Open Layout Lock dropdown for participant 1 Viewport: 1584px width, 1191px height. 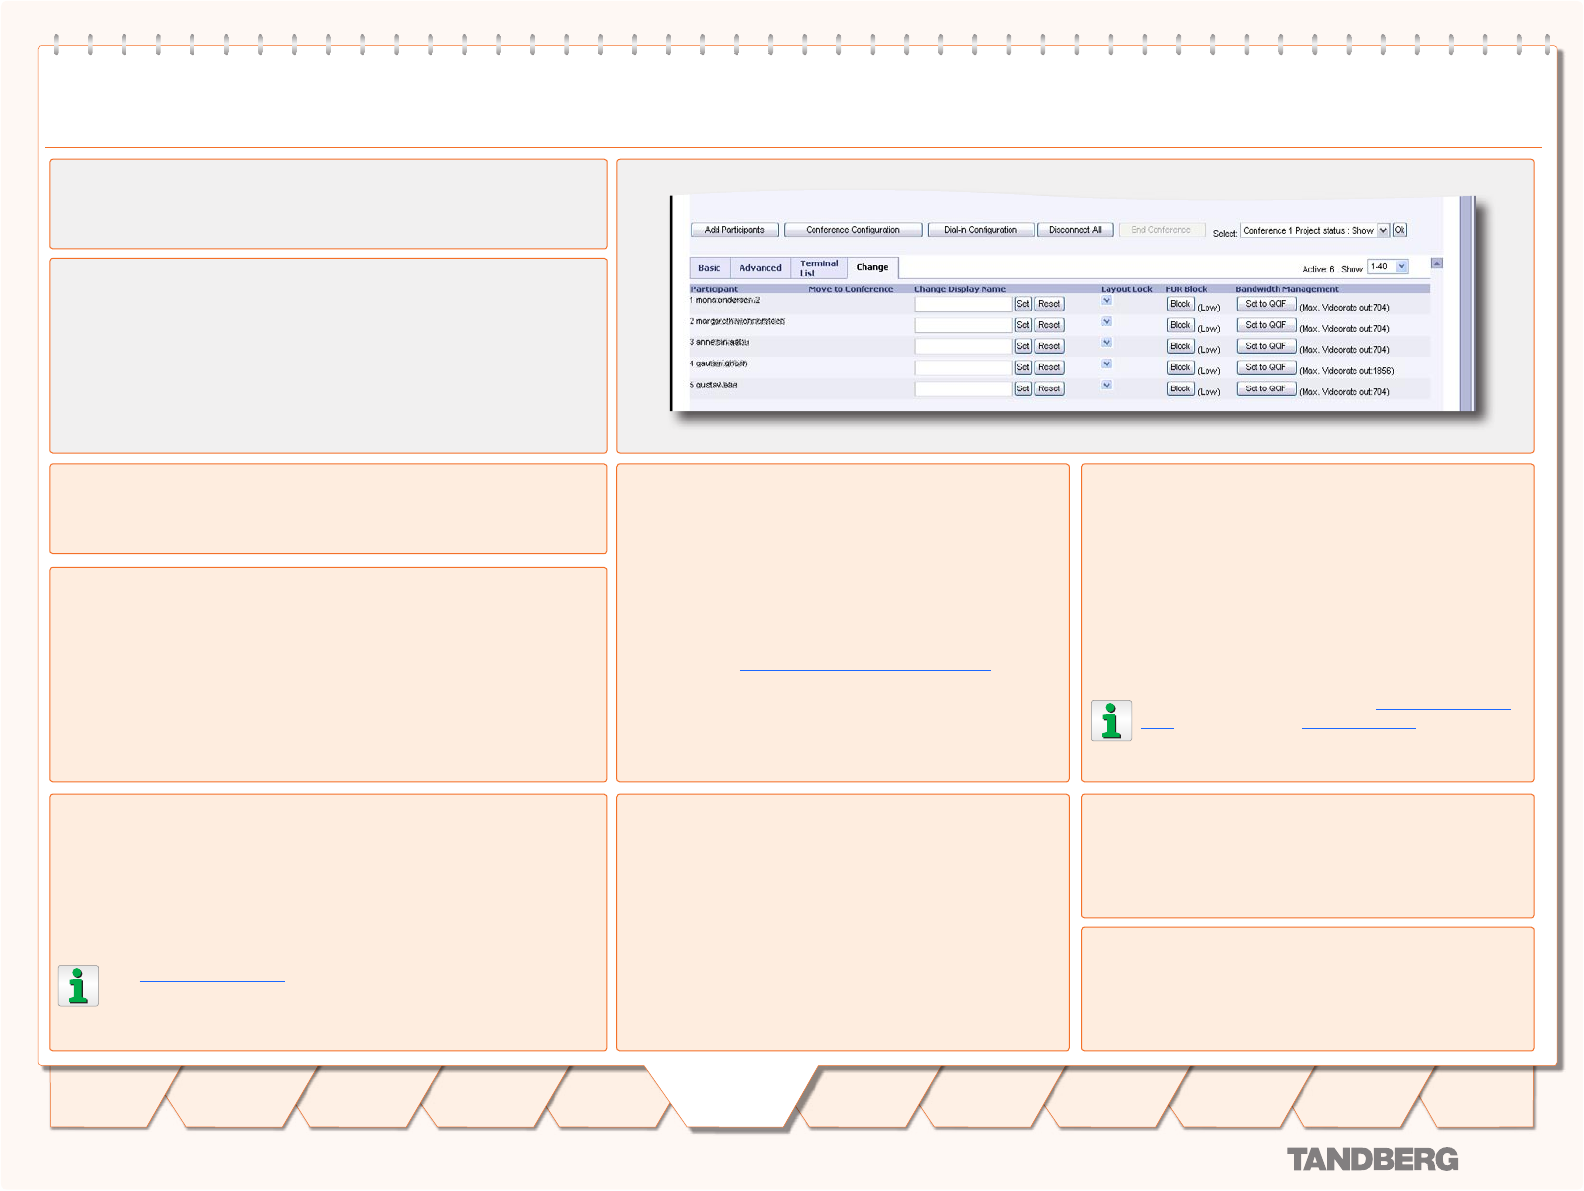(1106, 301)
